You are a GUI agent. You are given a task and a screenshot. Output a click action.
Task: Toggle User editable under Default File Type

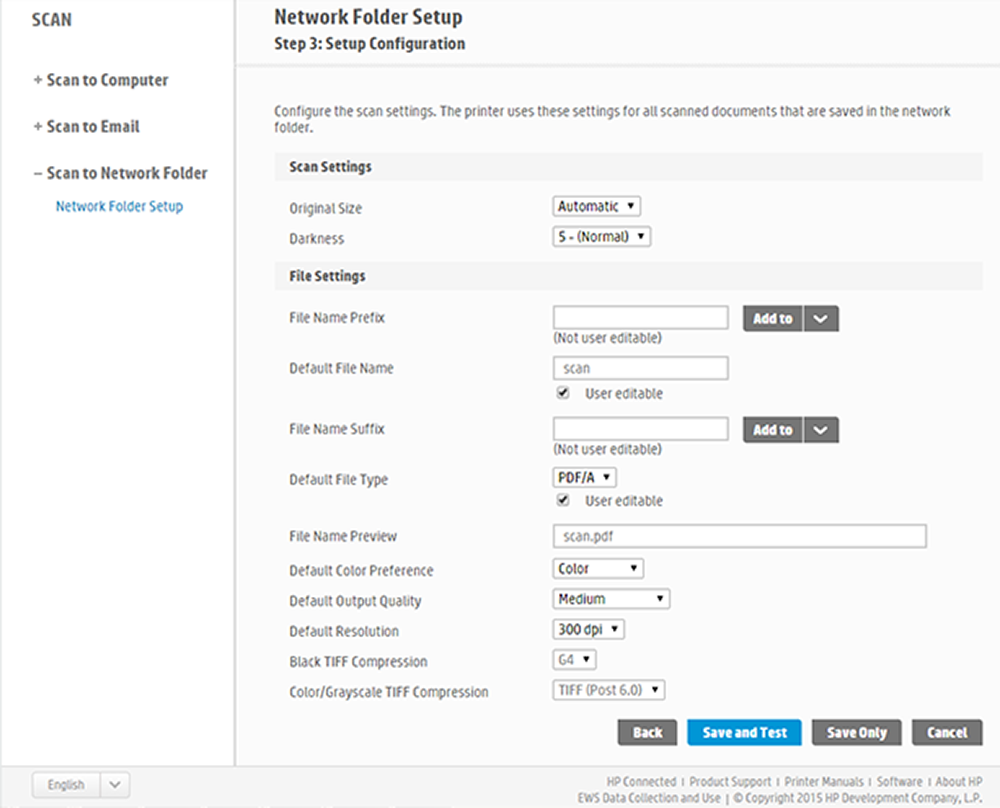coord(563,500)
